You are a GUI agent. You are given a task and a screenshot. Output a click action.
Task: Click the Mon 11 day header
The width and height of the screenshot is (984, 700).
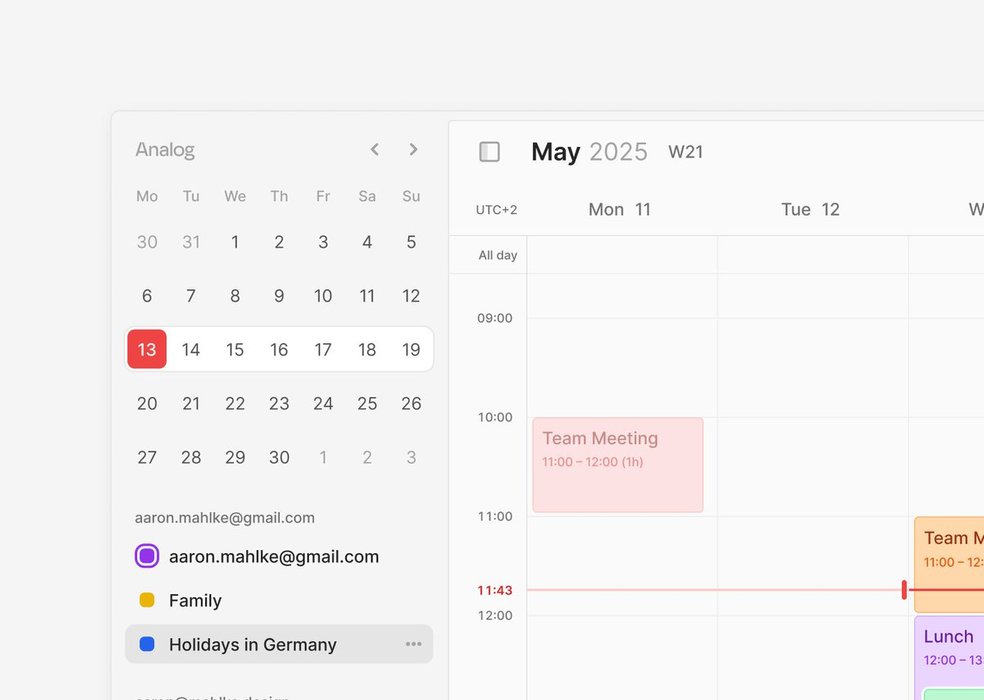click(x=619, y=209)
